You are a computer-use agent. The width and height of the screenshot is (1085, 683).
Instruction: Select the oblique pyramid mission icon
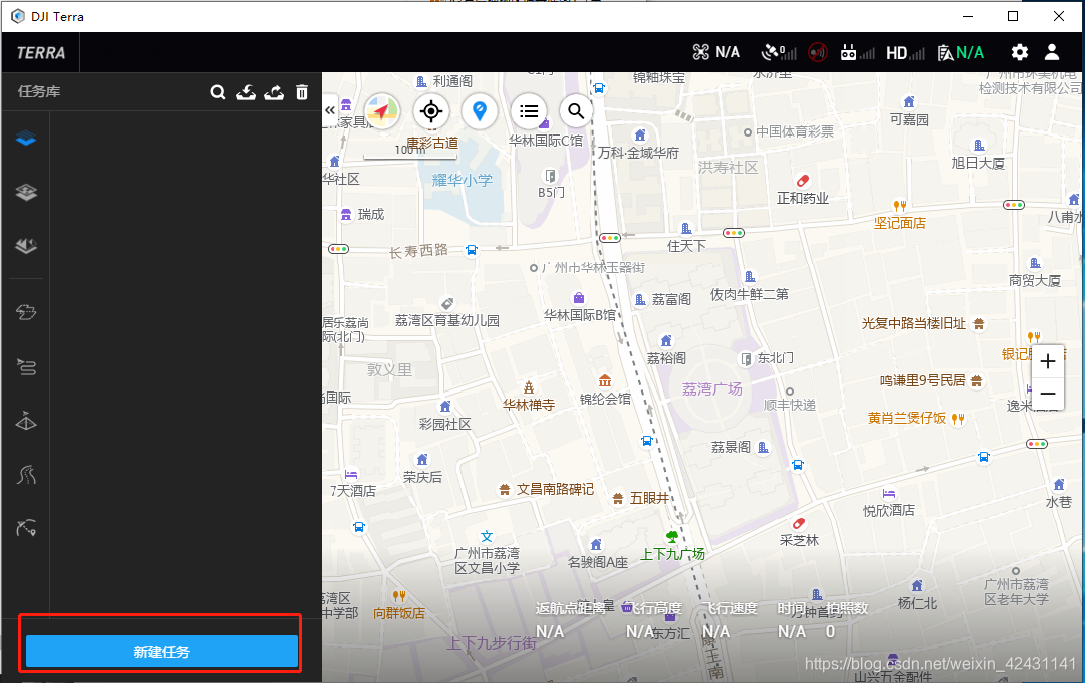26,421
